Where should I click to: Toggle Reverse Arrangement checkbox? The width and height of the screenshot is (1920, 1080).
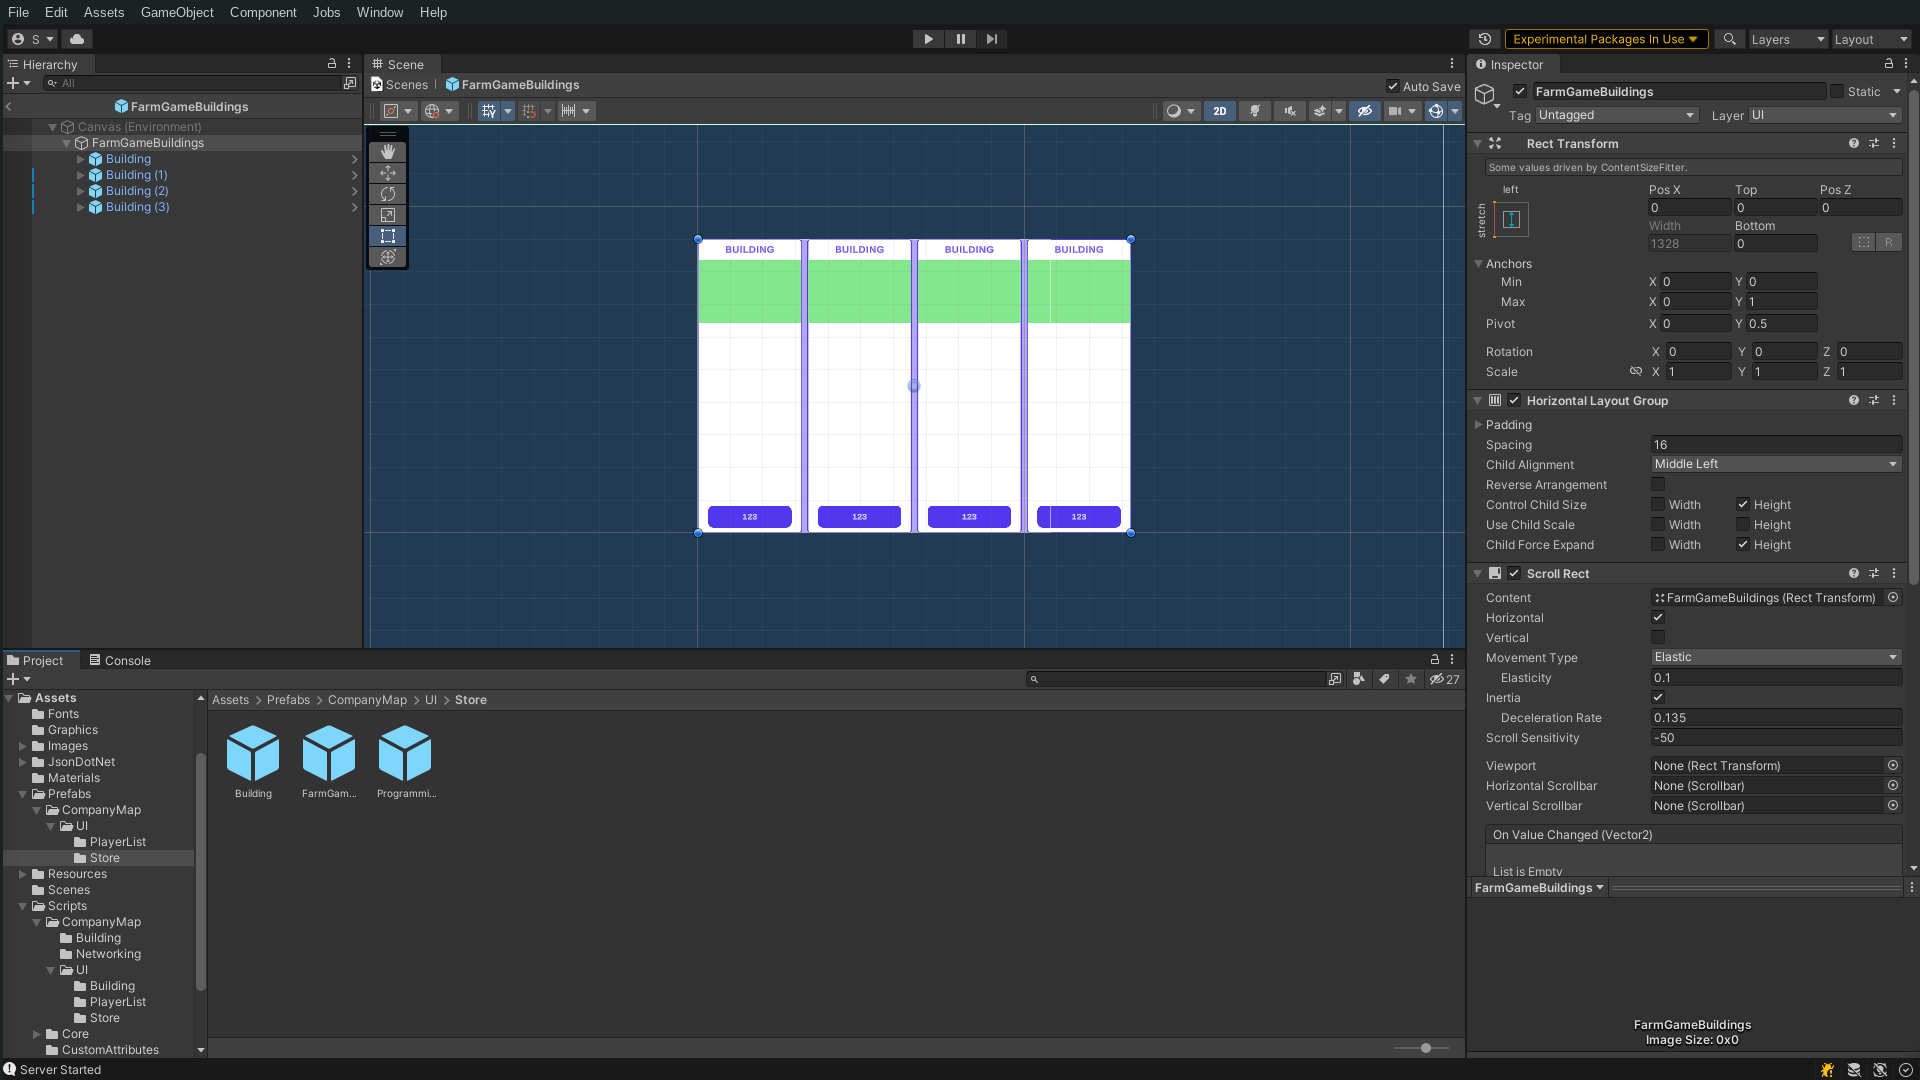(x=1658, y=485)
